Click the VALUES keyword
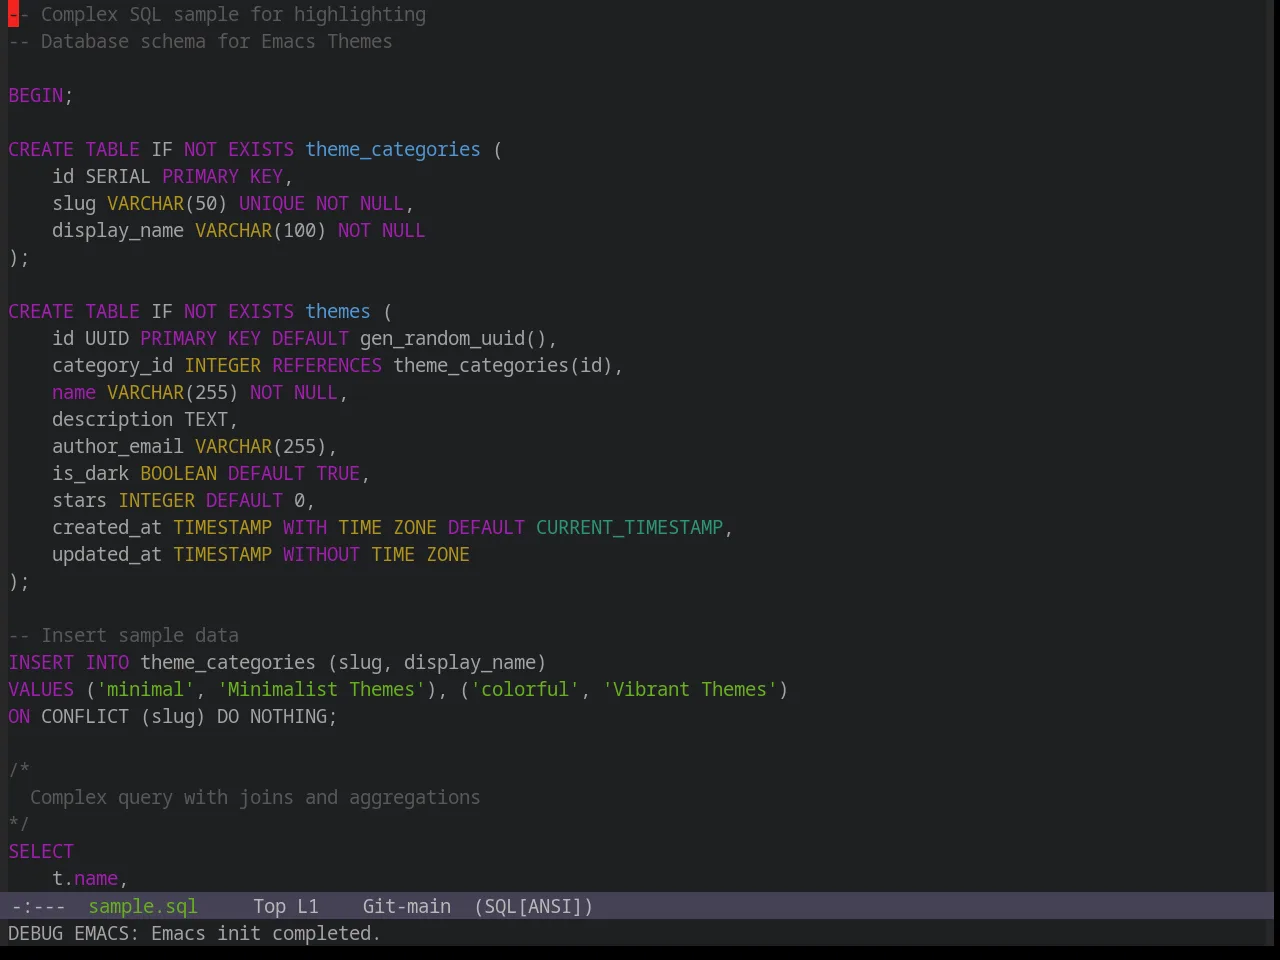The height and width of the screenshot is (960, 1280). tap(41, 689)
